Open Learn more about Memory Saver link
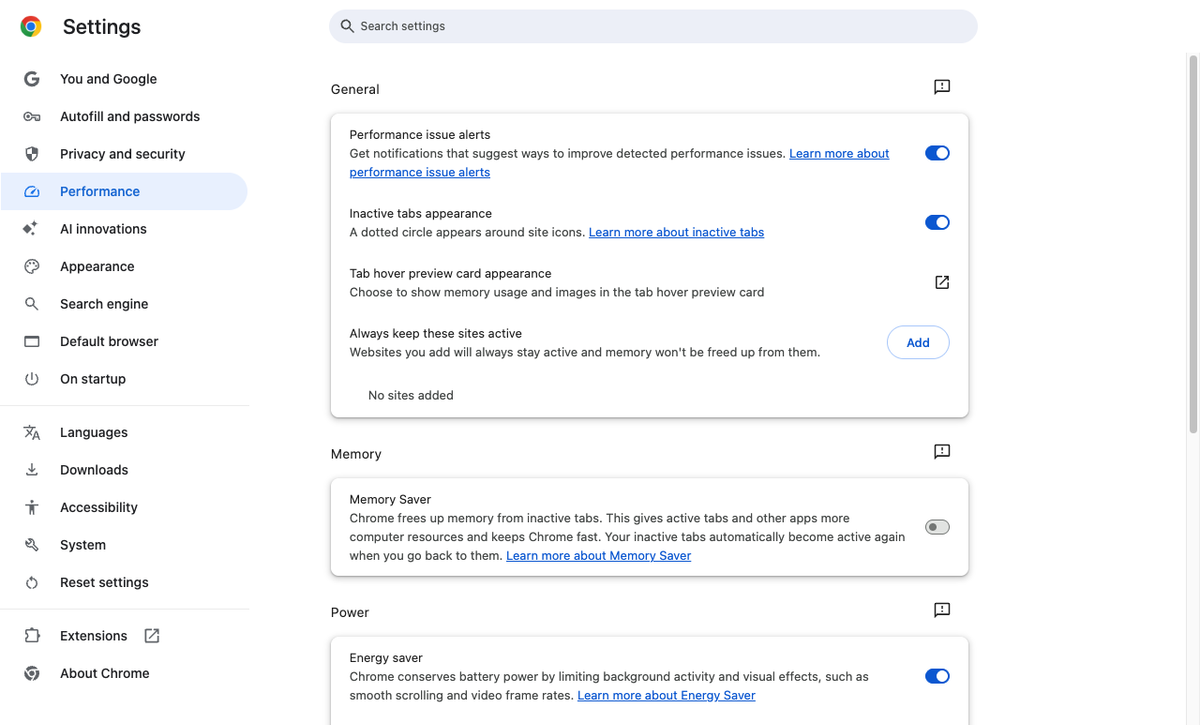 pyautogui.click(x=598, y=555)
